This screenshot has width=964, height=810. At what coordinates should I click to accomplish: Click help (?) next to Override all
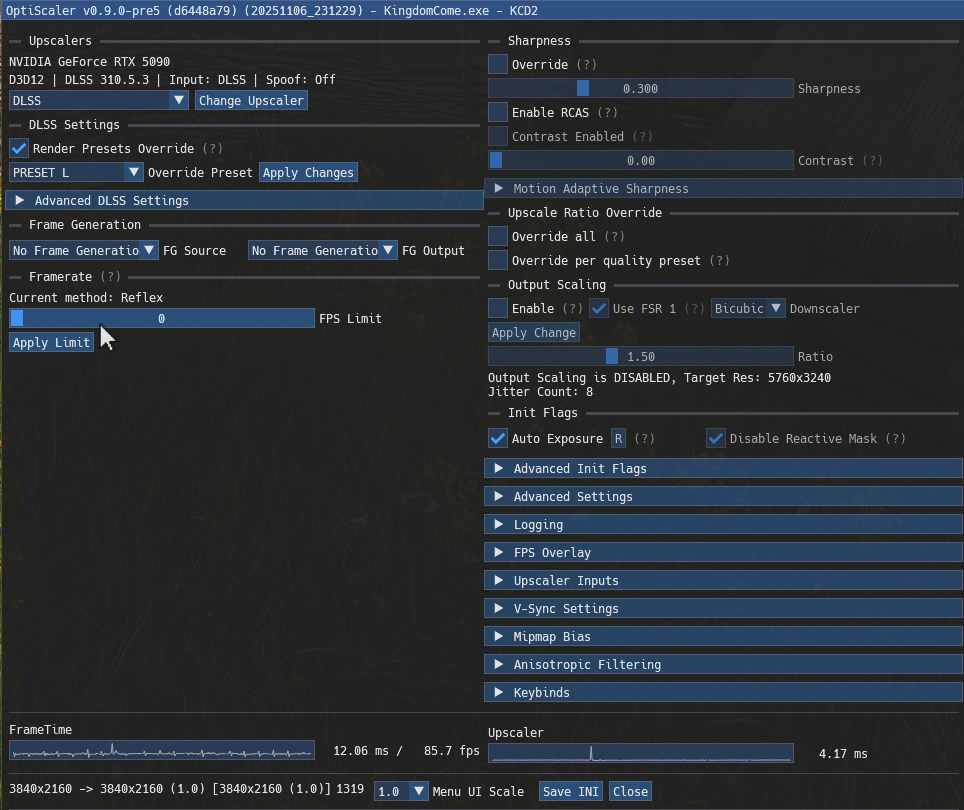click(x=614, y=236)
